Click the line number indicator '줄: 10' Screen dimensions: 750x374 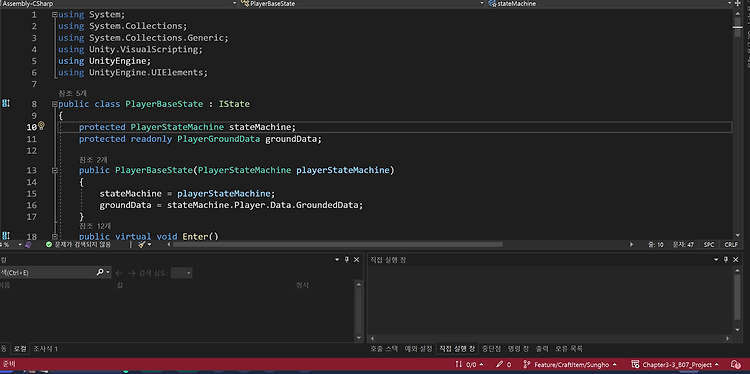click(655, 244)
